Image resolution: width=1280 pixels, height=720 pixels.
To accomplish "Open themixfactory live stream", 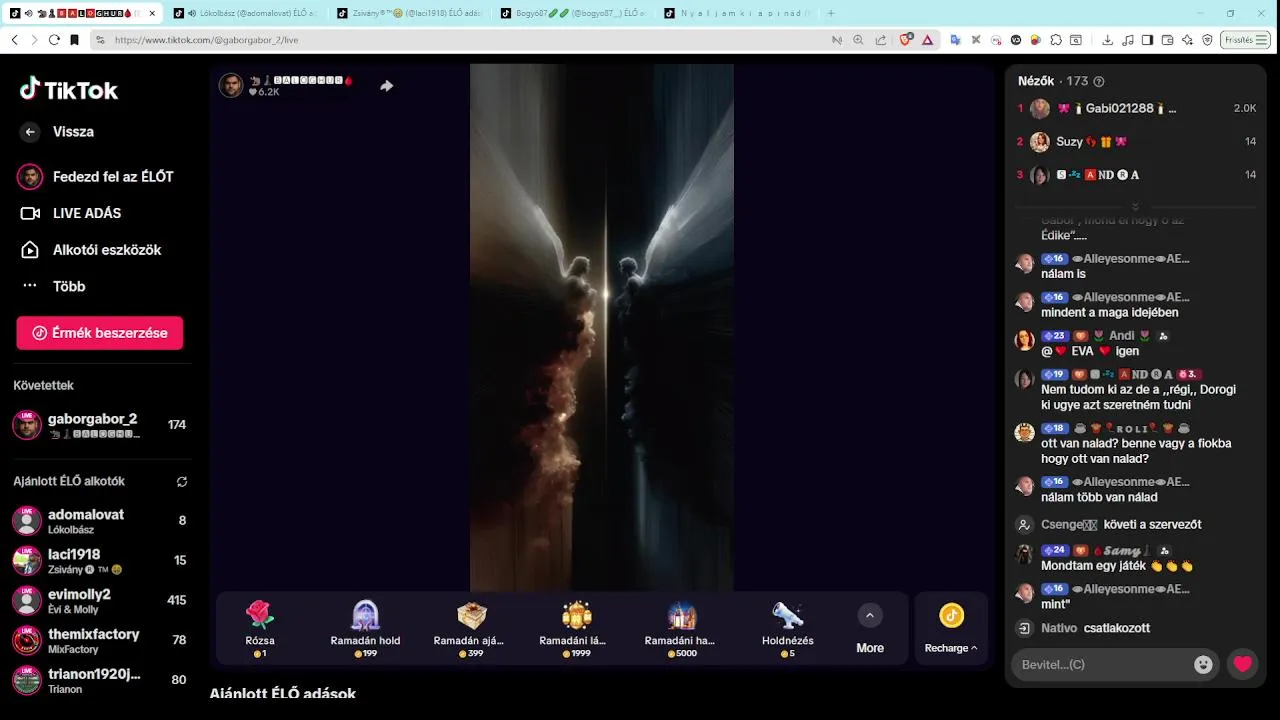I will (x=98, y=641).
